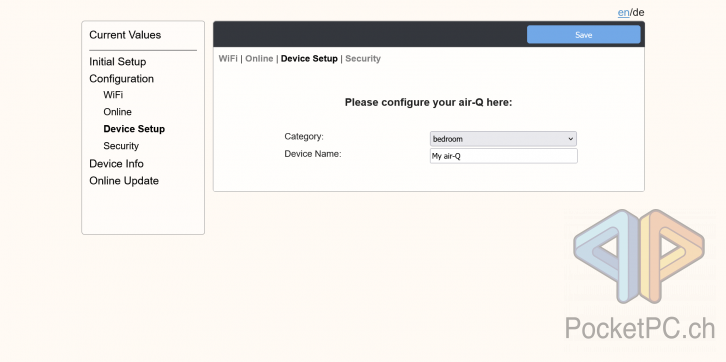Screen dimensions: 726x362
Task: Open Current Values in the sidebar
Action: point(125,35)
